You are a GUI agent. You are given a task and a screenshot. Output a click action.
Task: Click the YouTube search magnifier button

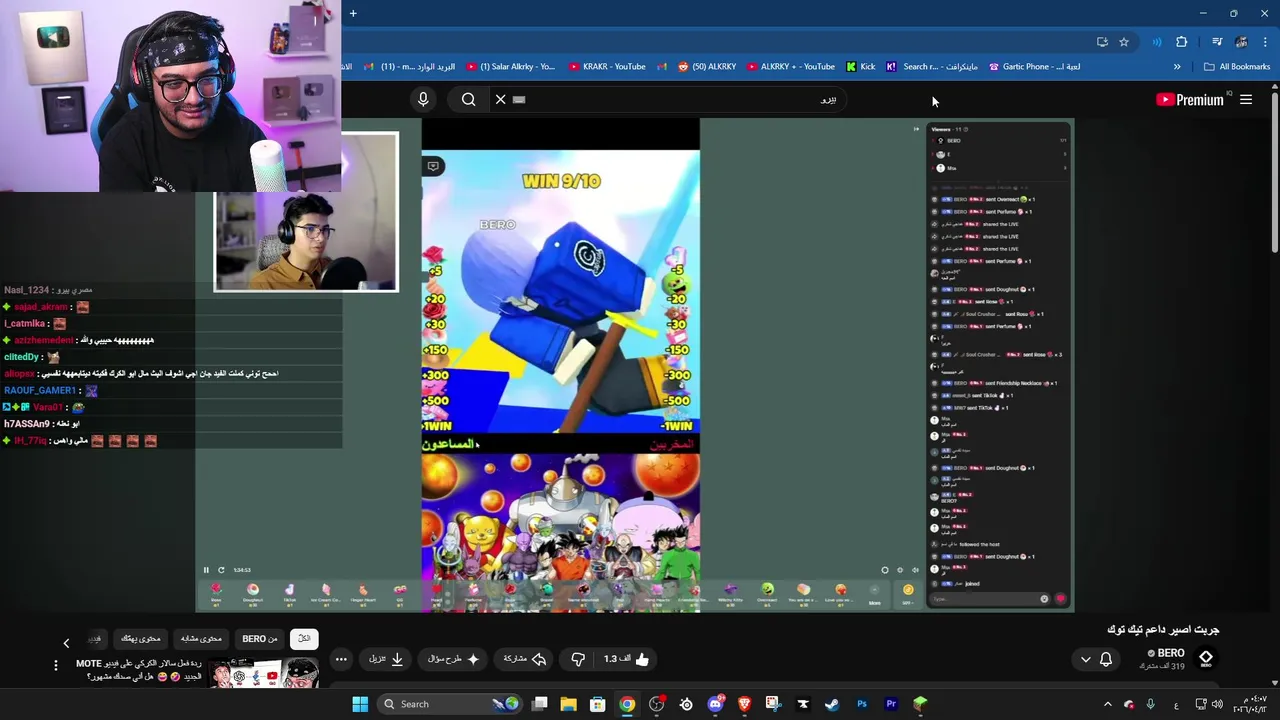(468, 99)
